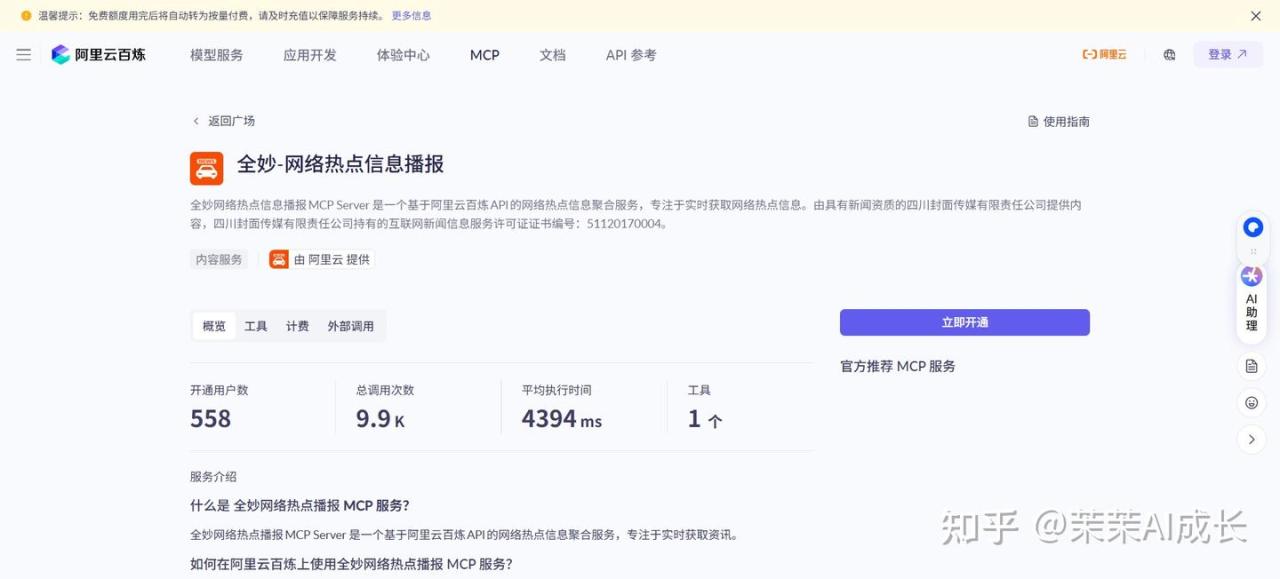
Task: Click the globe language icon
Action: (x=1169, y=55)
